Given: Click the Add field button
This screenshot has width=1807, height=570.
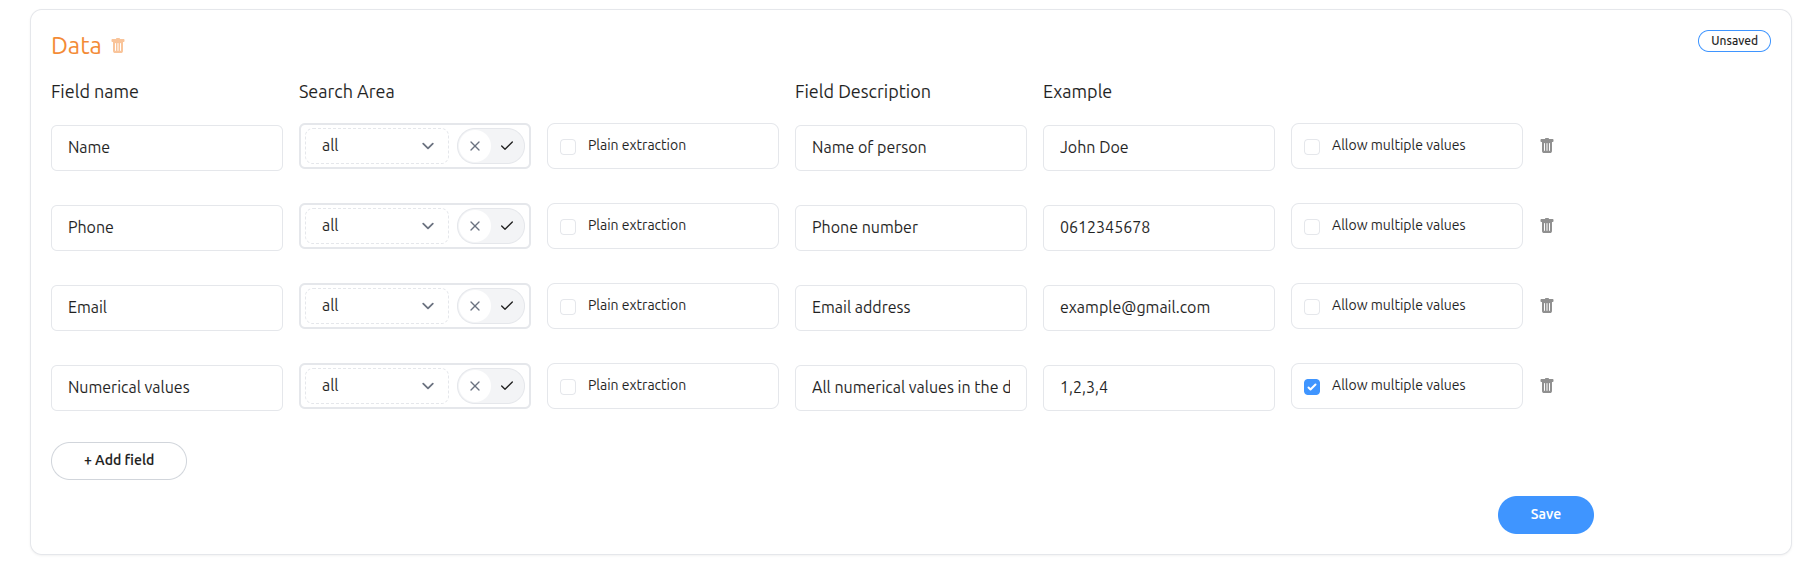Looking at the screenshot, I should click(119, 461).
